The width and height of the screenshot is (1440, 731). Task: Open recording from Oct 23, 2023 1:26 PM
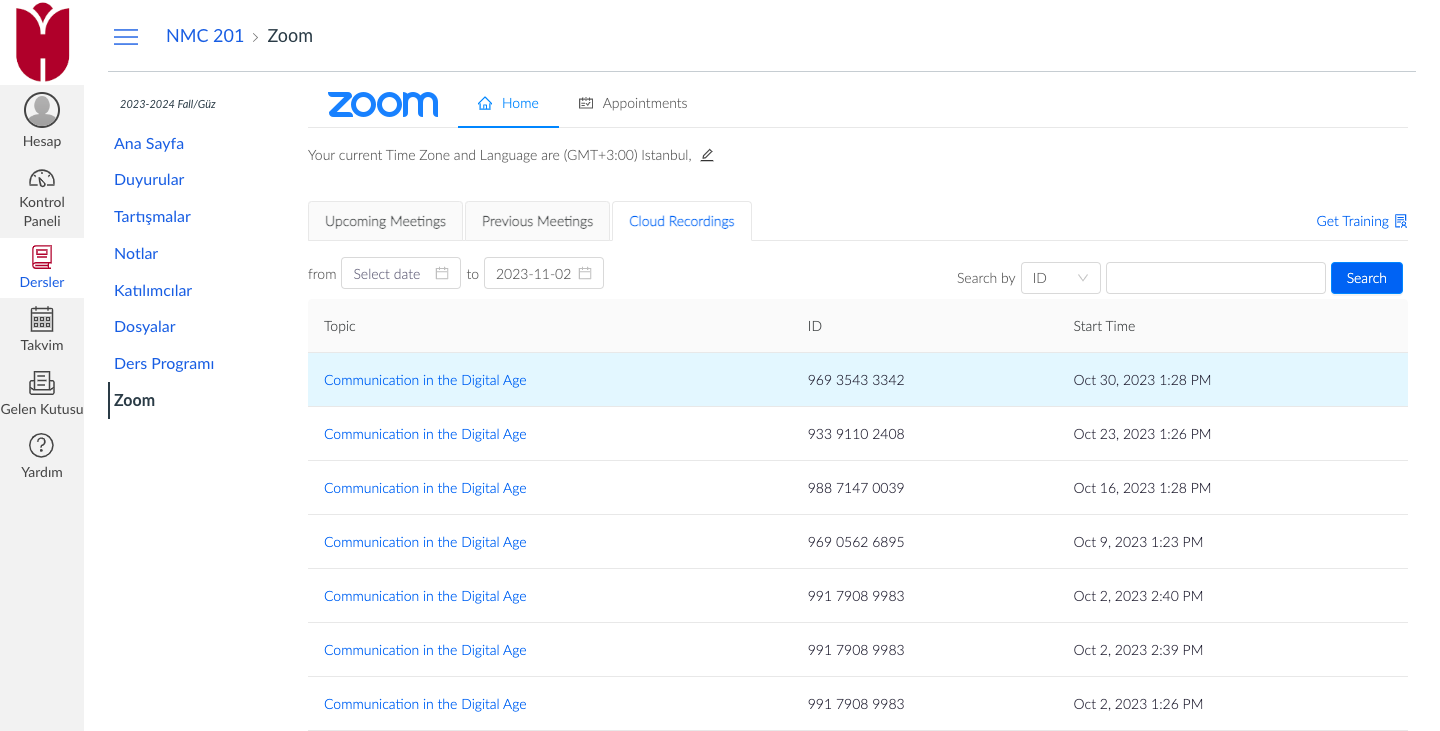tap(425, 434)
